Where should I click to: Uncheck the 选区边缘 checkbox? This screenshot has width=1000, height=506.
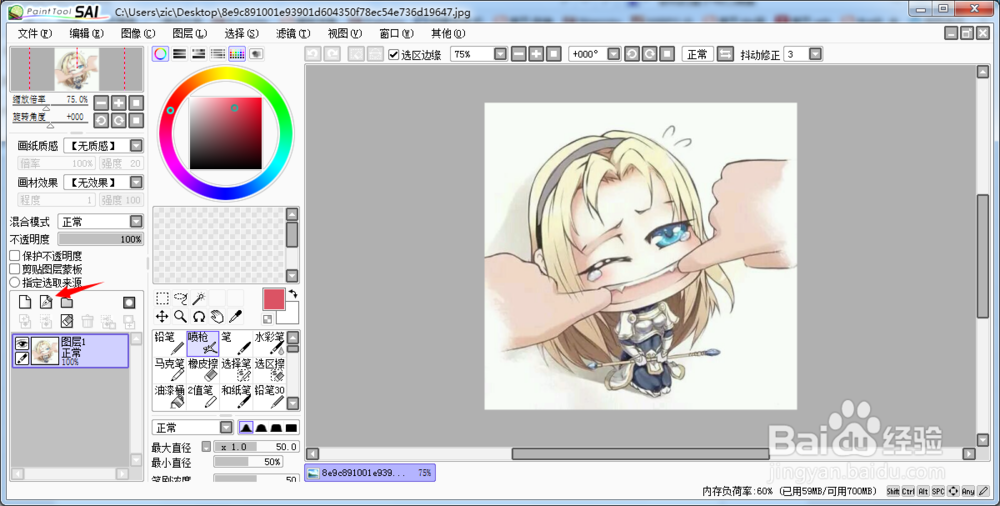(x=393, y=55)
